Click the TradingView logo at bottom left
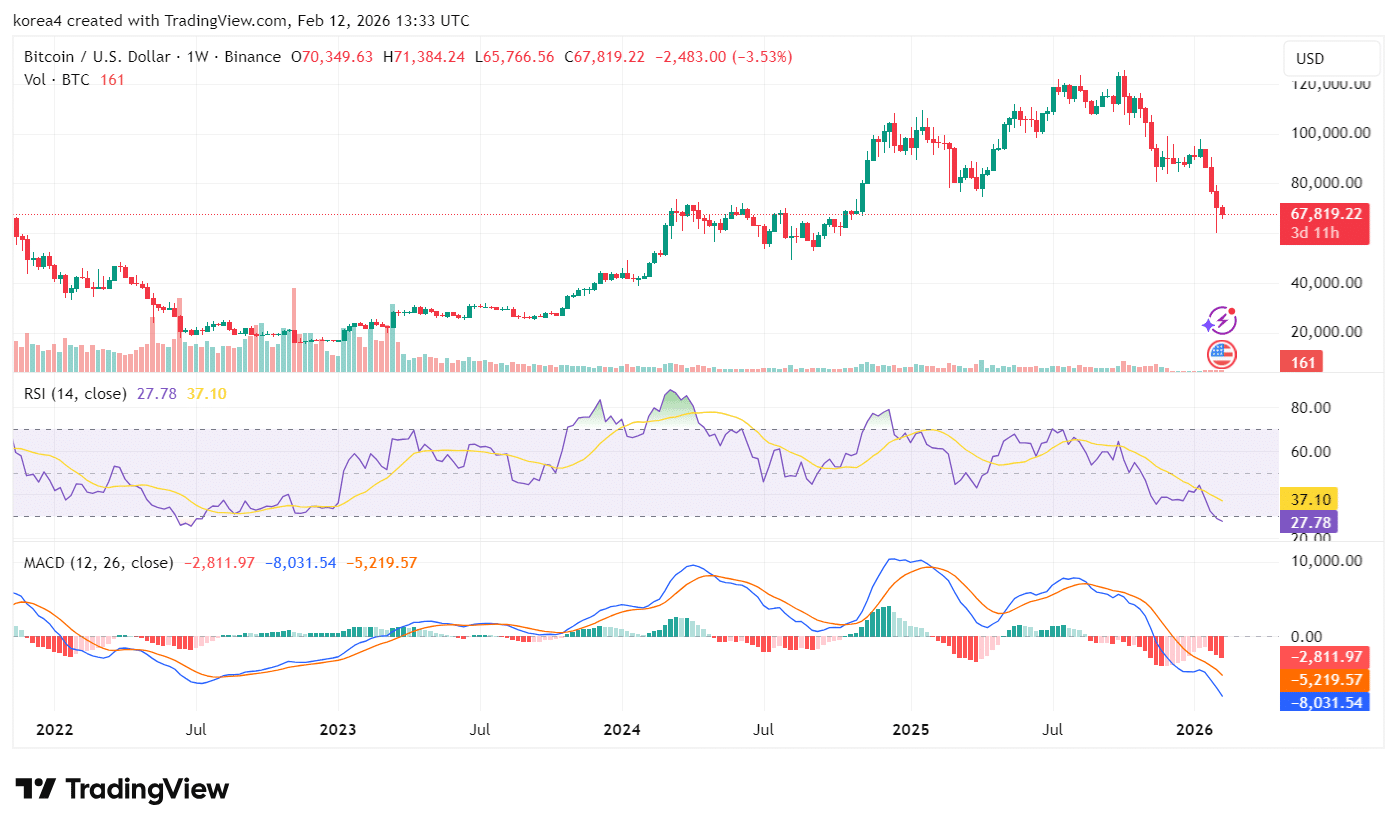Image resolution: width=1397 pixels, height=829 pixels. (x=122, y=789)
